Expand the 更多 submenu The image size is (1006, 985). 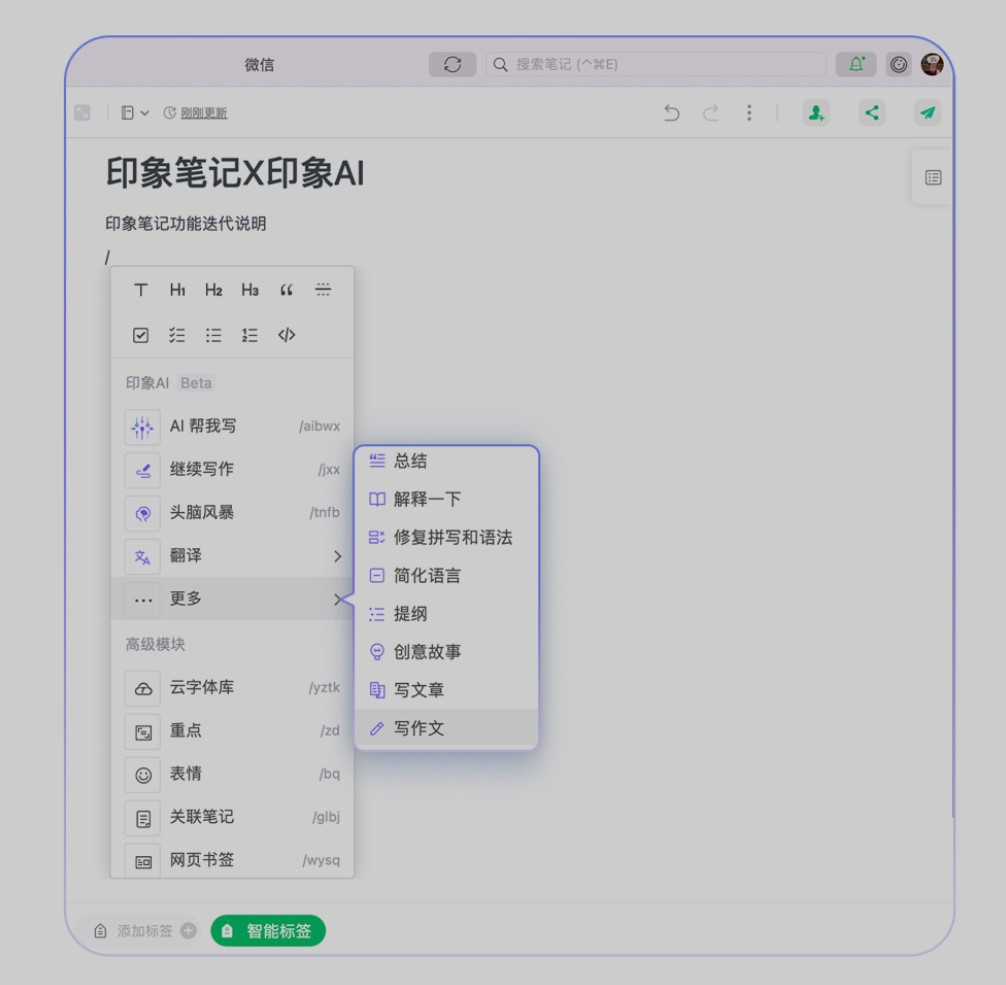(x=232, y=599)
